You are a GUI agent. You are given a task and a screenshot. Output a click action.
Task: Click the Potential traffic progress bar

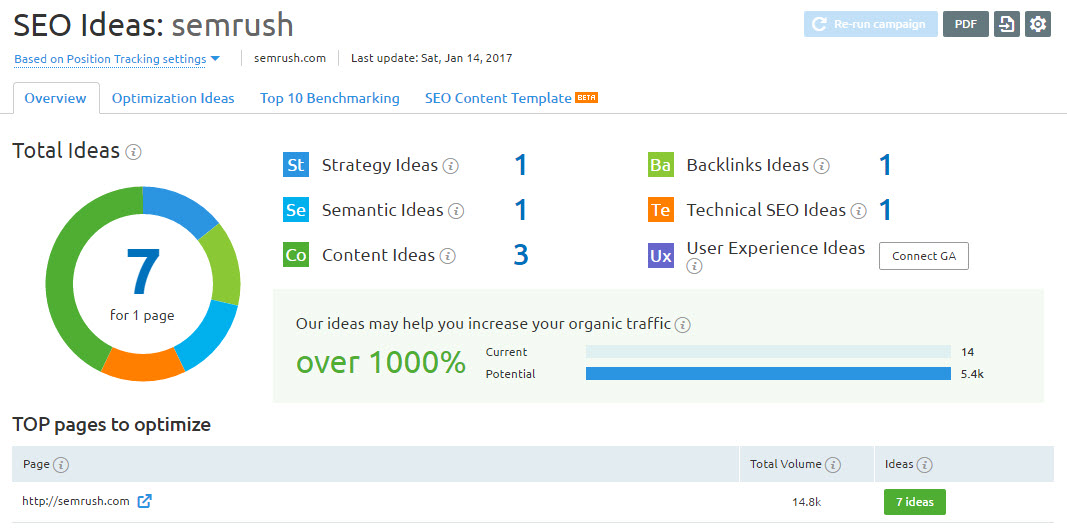[x=768, y=374]
